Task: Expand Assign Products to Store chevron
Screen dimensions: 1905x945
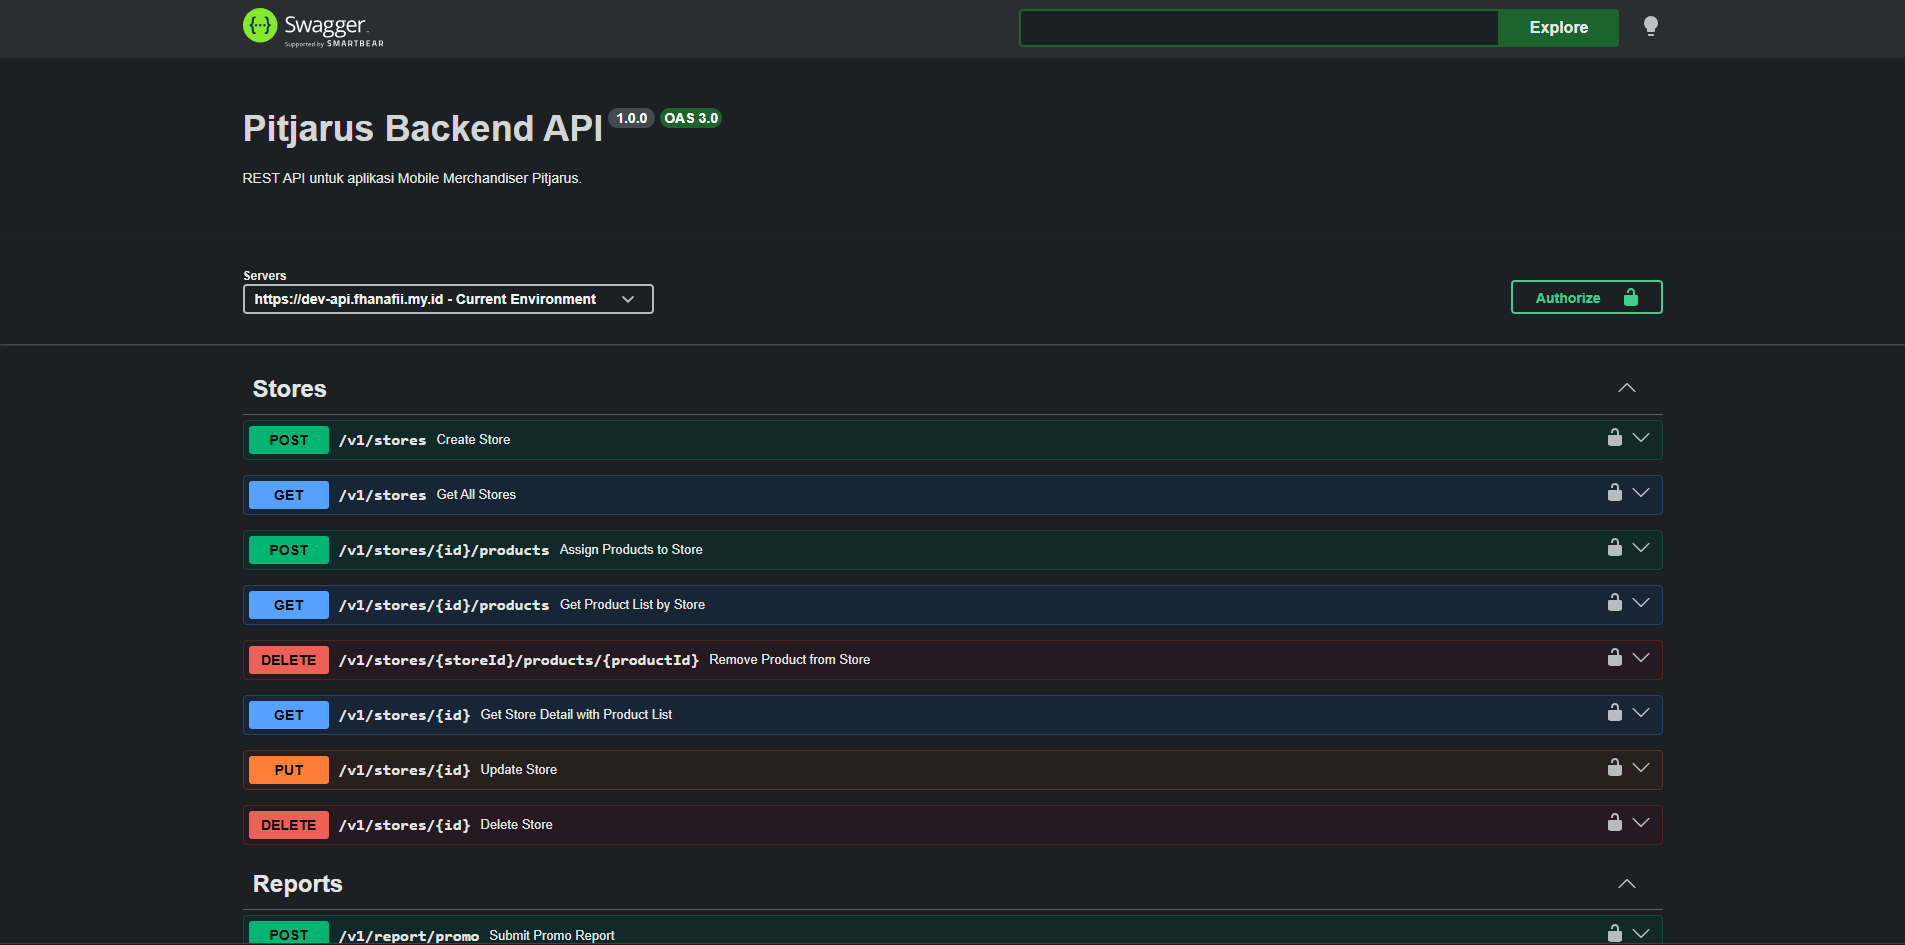Action: pos(1641,548)
